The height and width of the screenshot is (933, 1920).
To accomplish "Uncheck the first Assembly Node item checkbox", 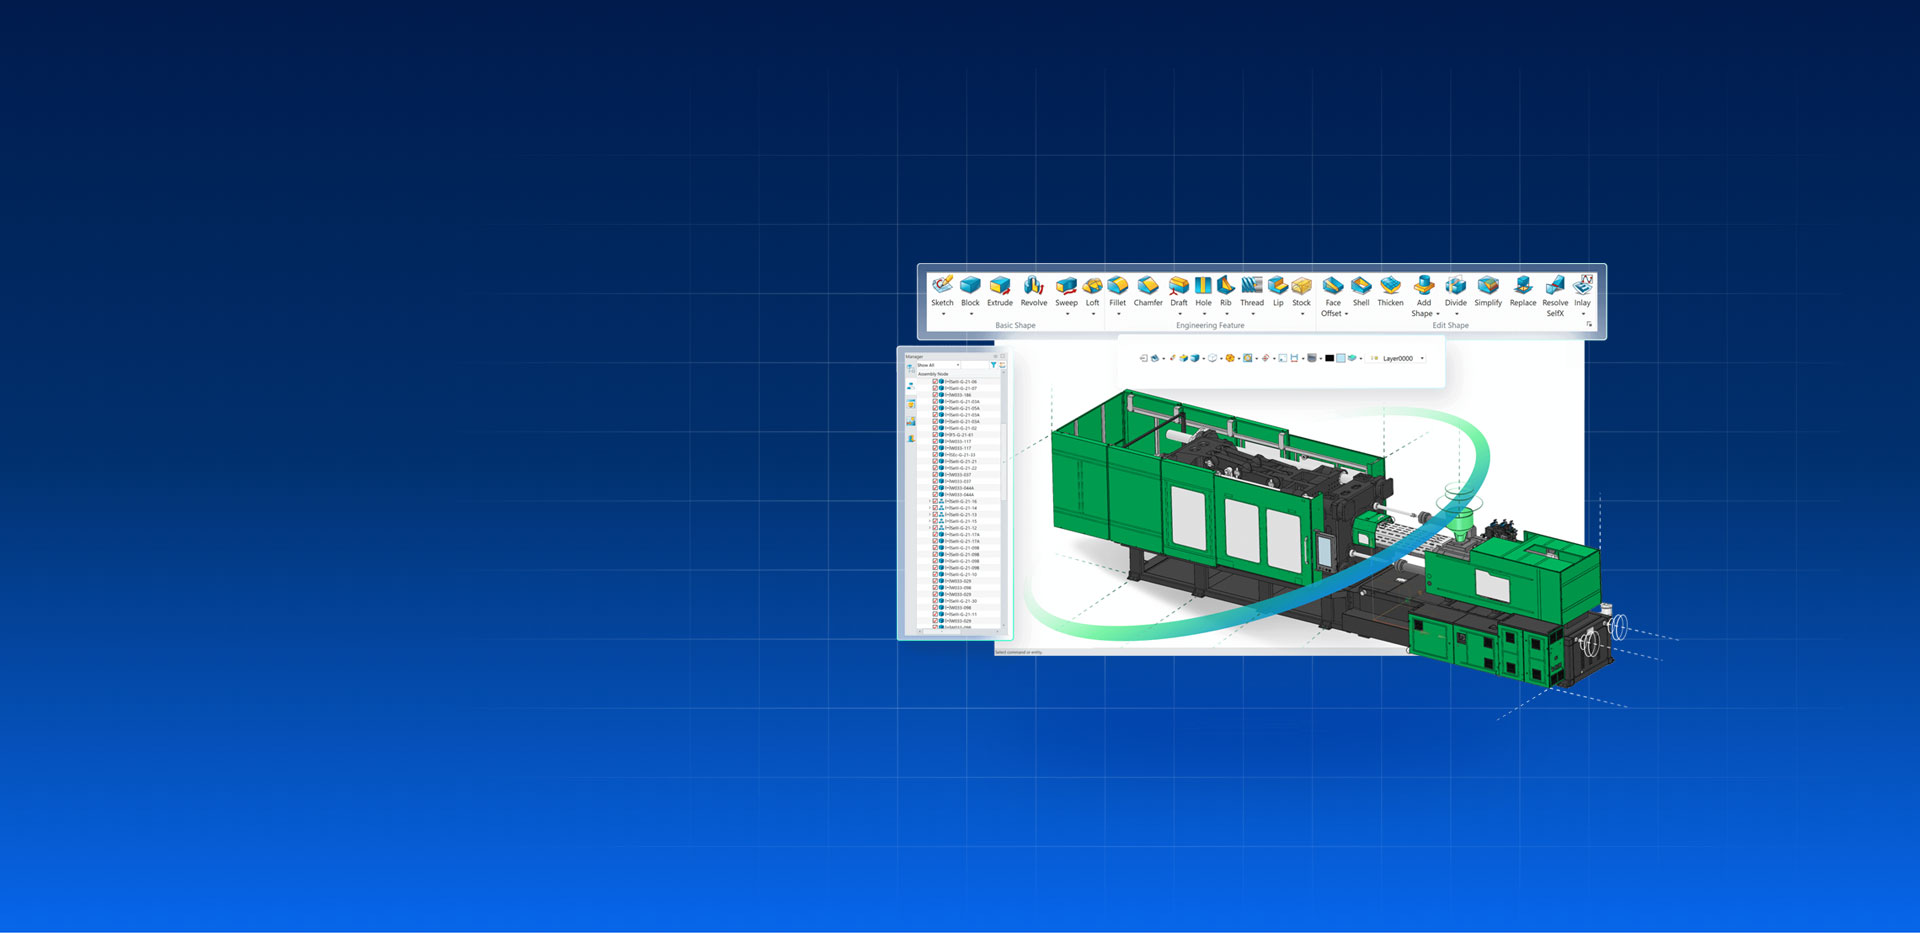I will (935, 381).
